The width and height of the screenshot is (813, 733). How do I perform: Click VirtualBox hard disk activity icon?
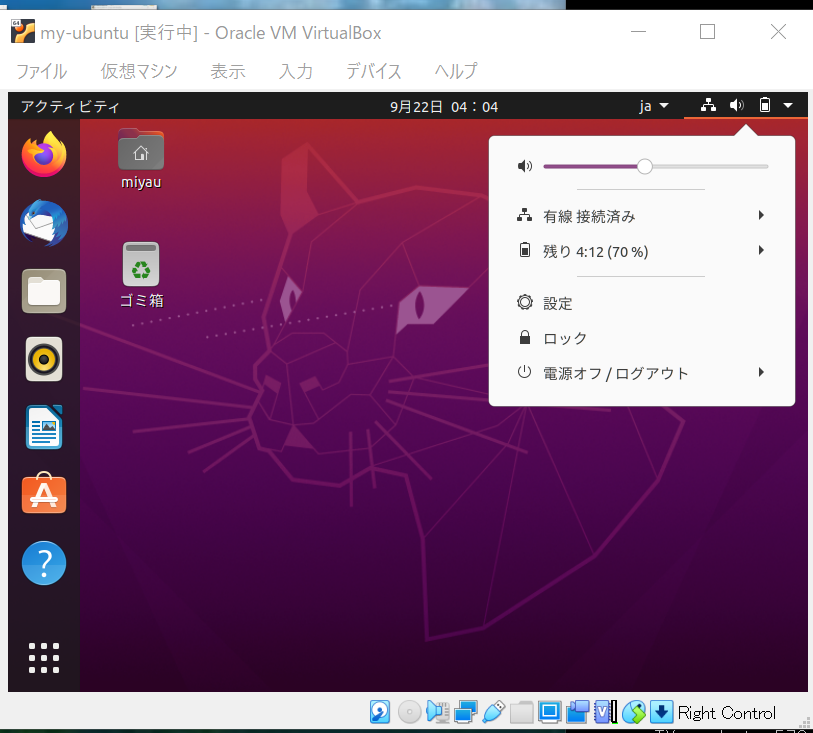pyautogui.click(x=380, y=712)
